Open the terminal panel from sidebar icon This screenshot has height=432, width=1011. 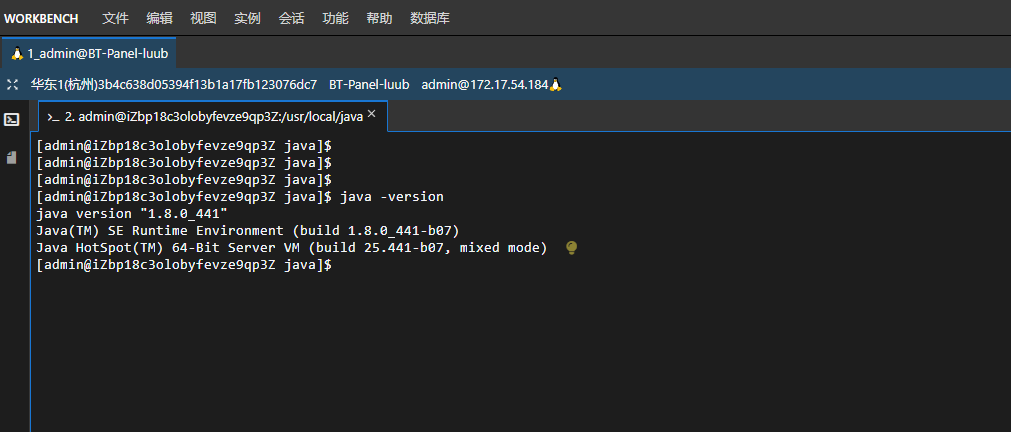(x=12, y=119)
